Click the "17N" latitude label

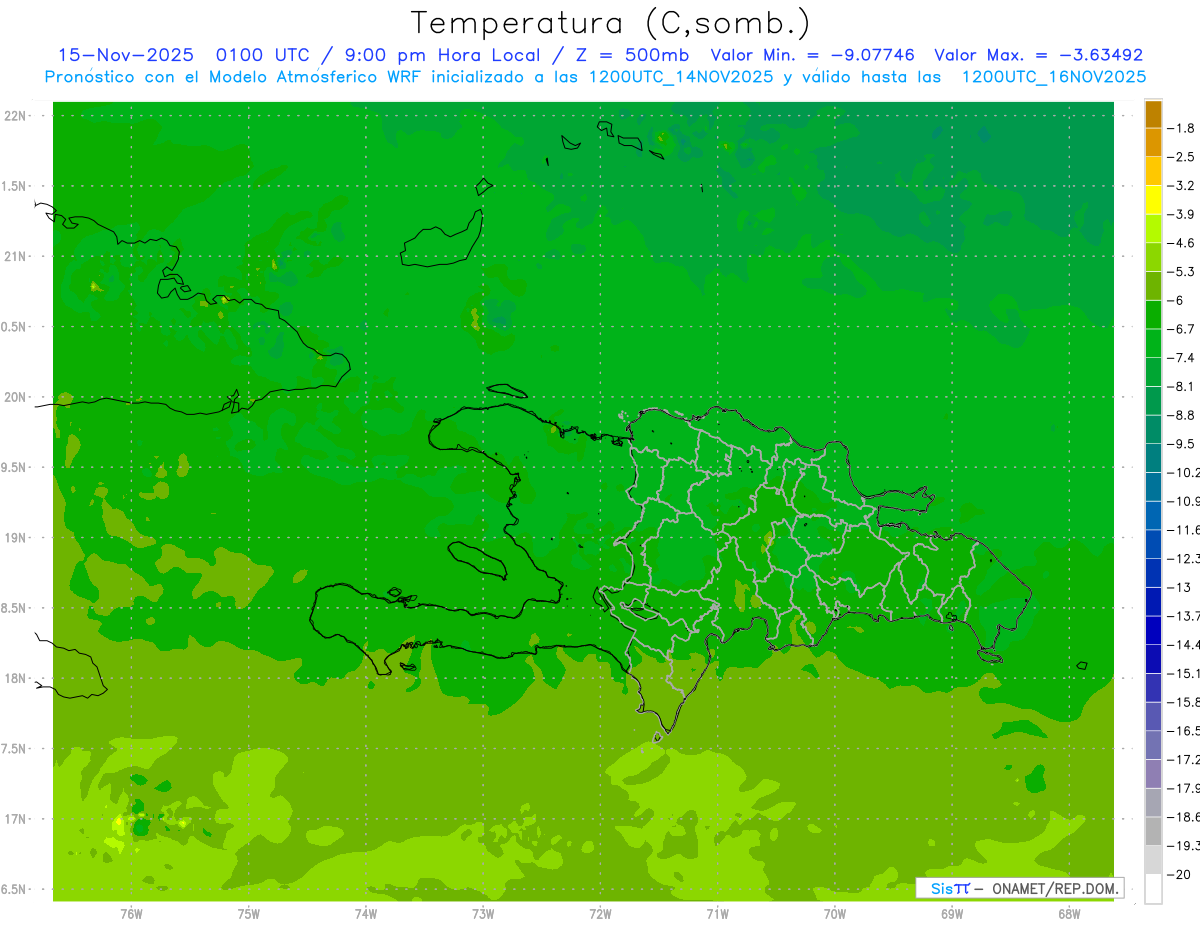click(x=15, y=819)
